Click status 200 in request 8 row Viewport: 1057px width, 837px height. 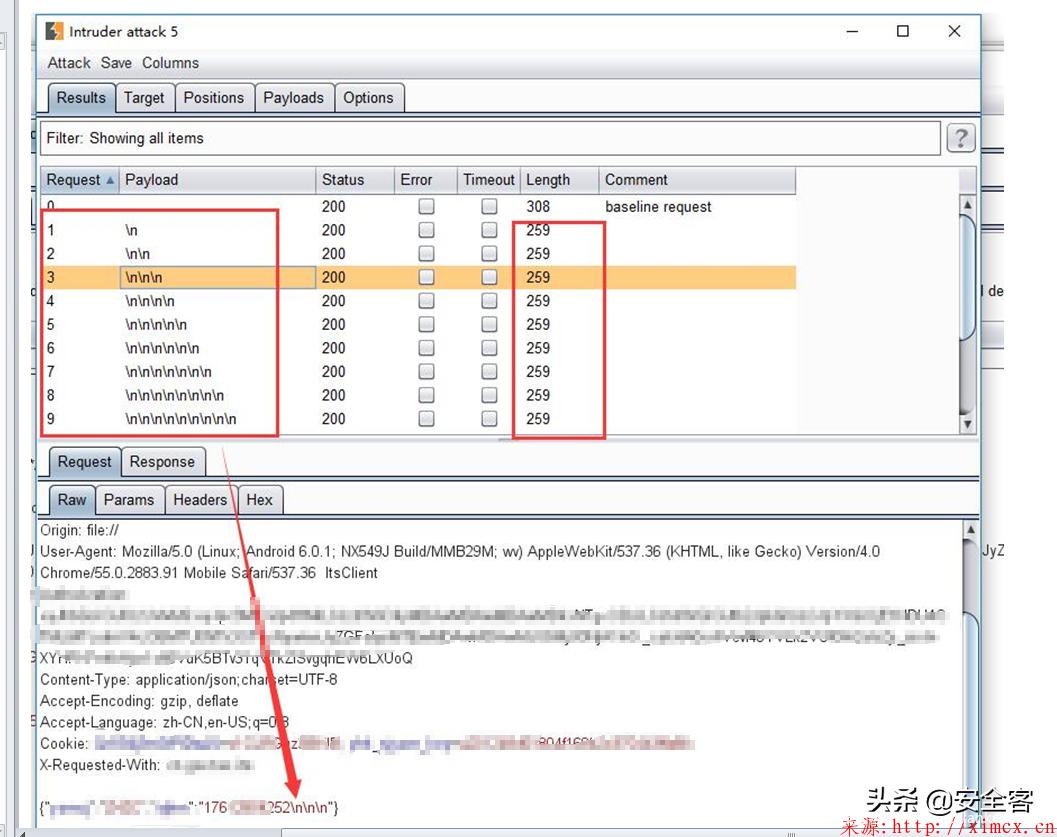[x=334, y=395]
